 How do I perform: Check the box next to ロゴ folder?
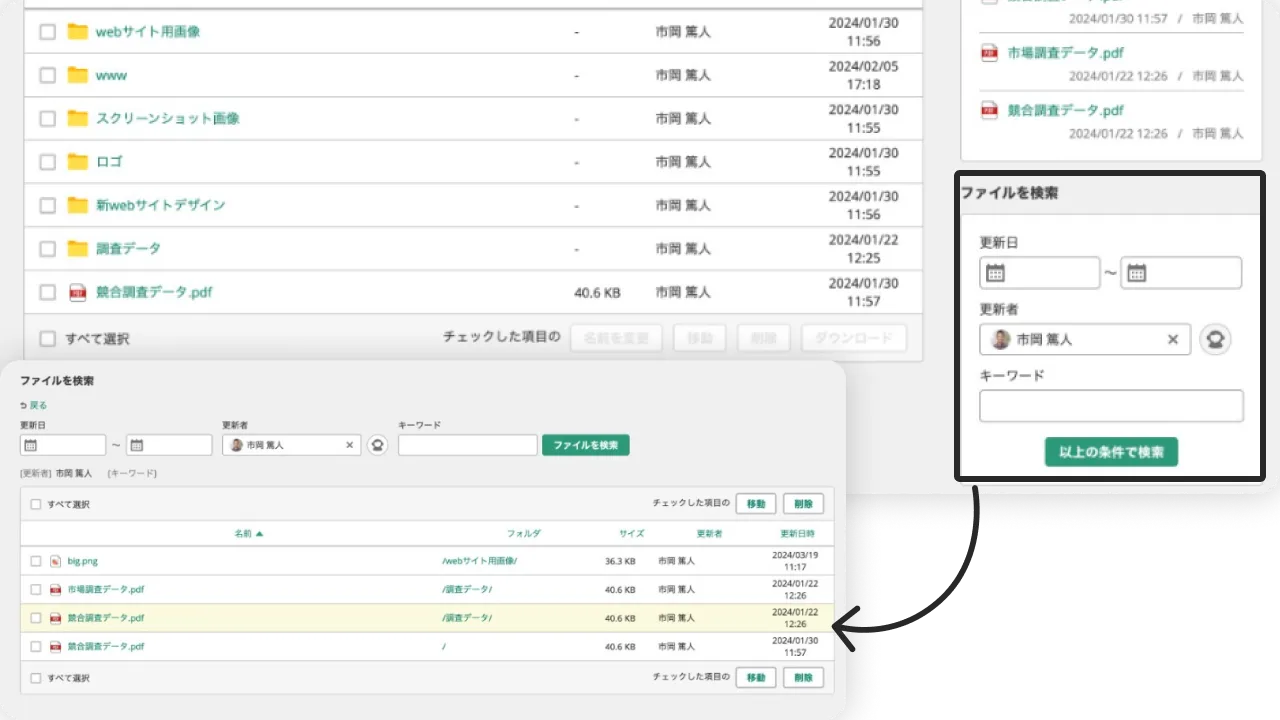coord(47,161)
